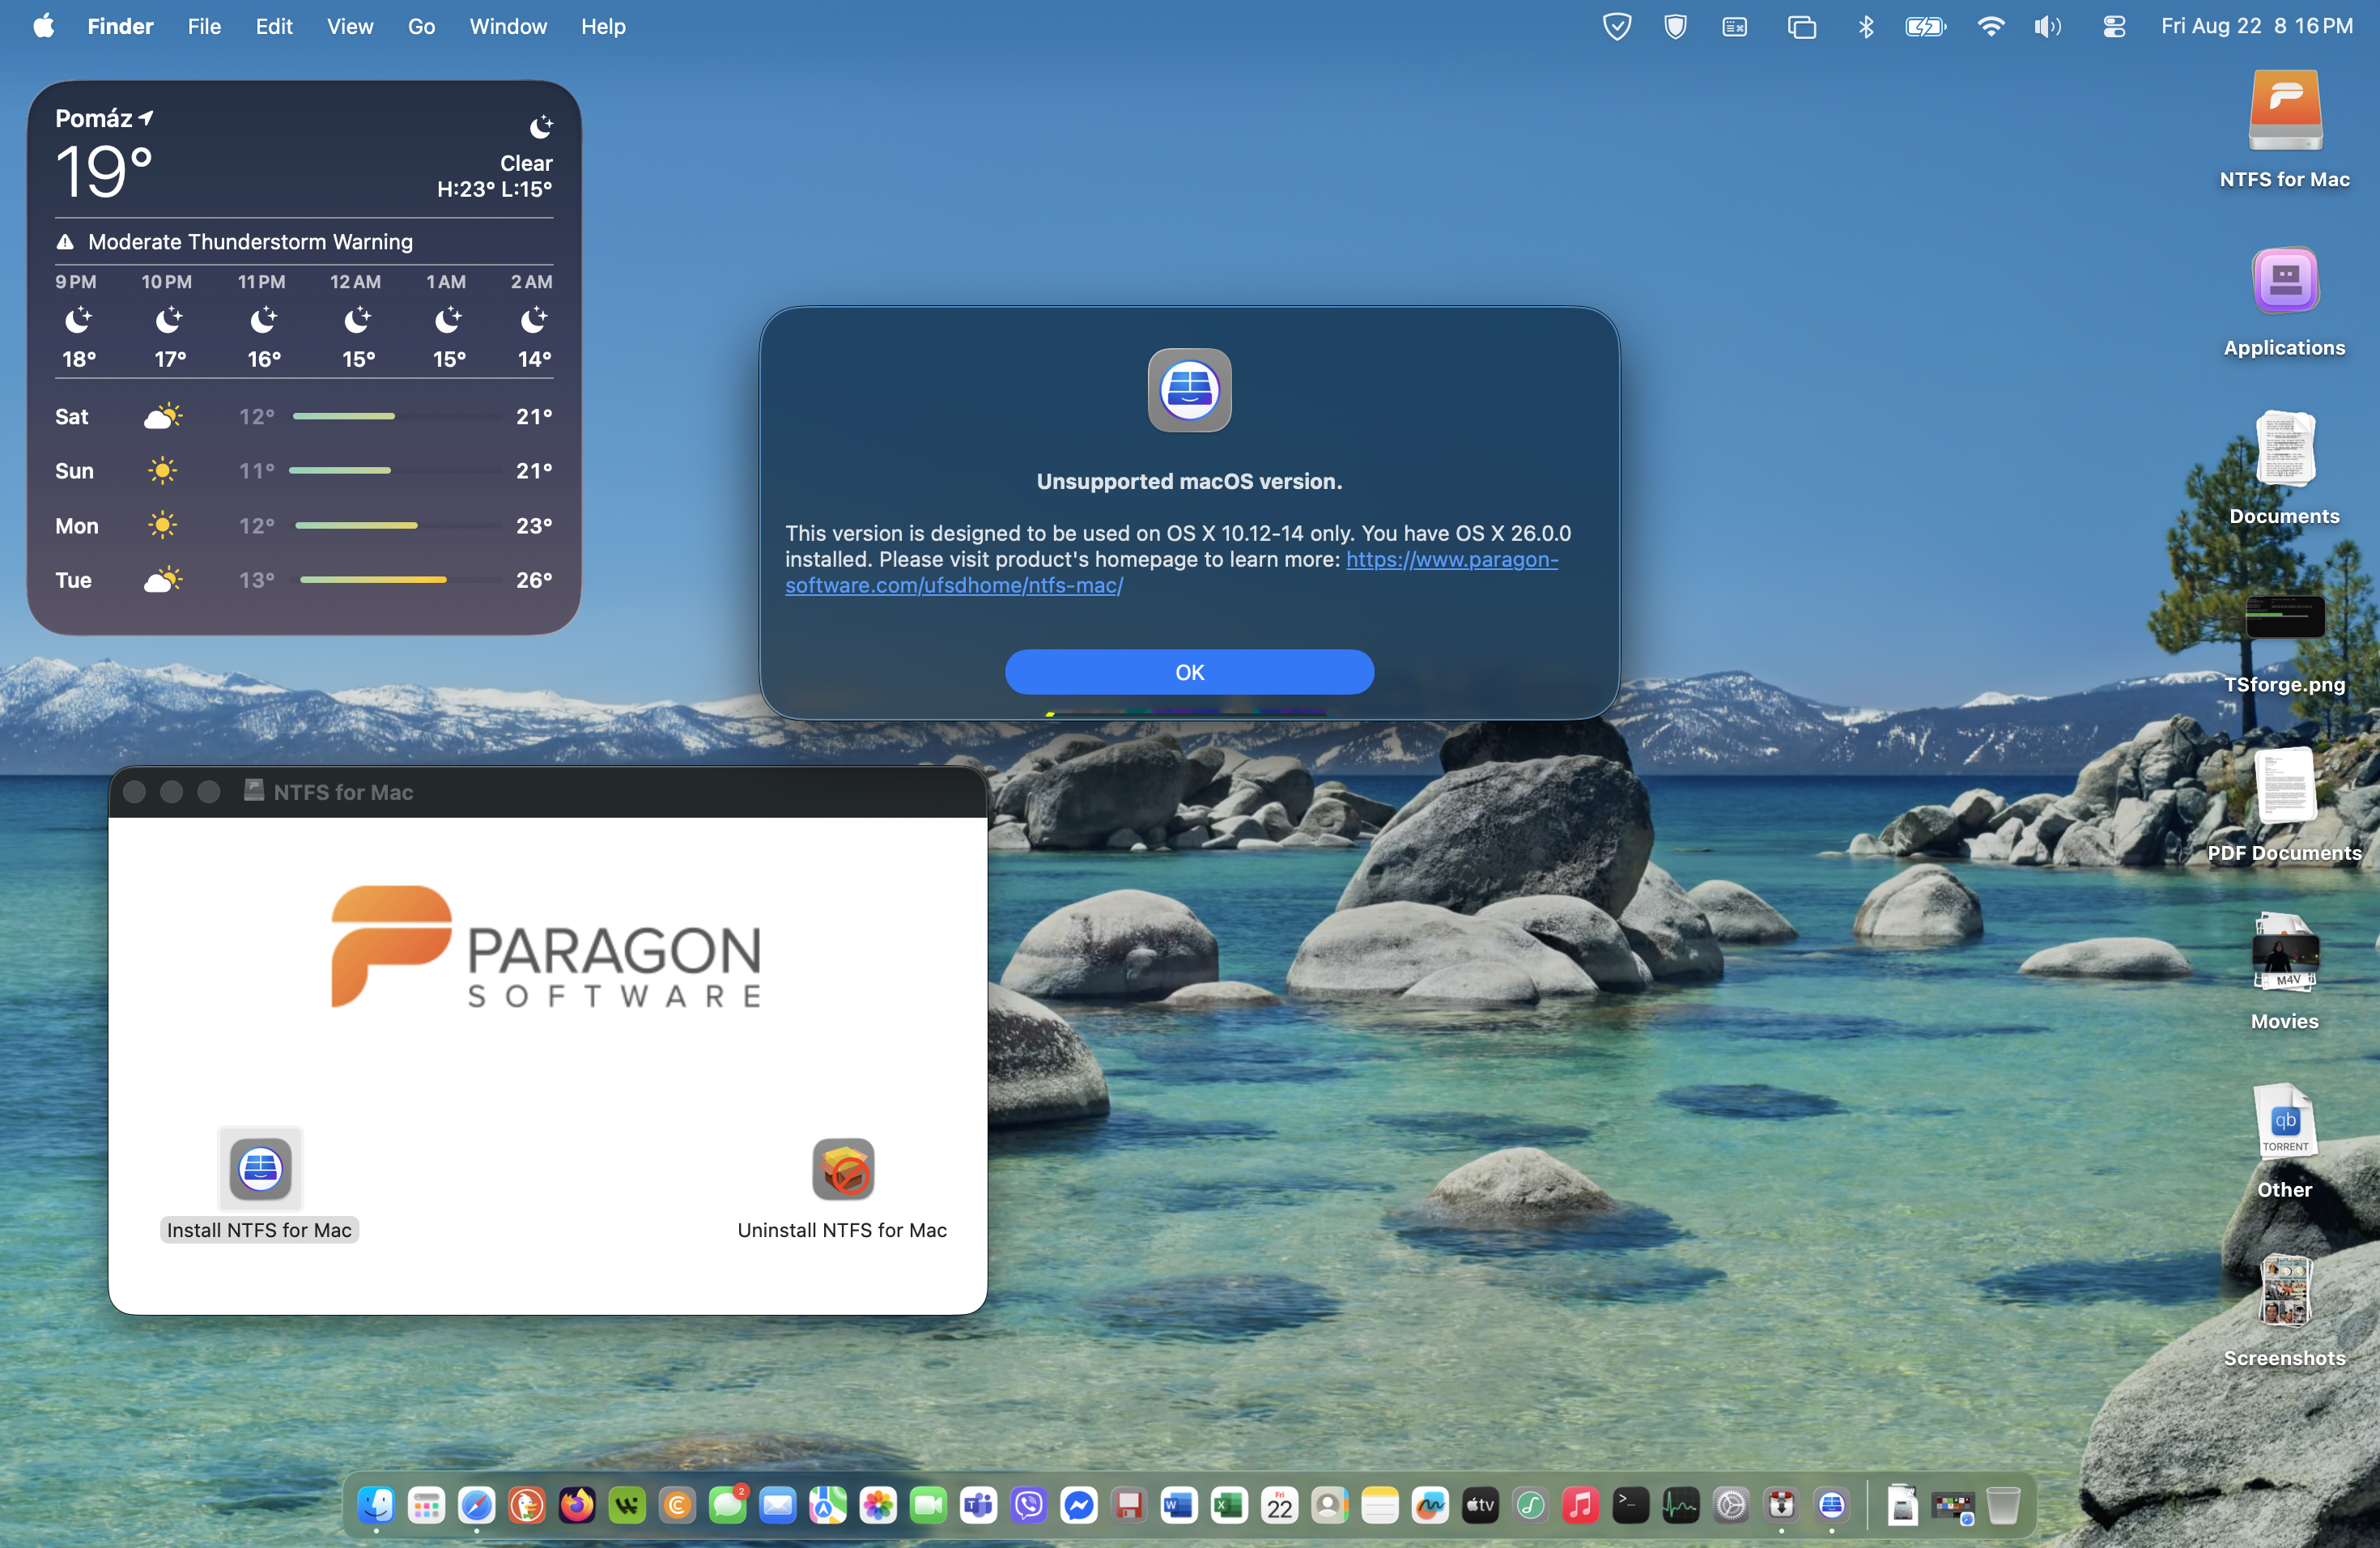Open Terminal from the Dock
Viewport: 2380px width, 1548px height.
tap(1631, 1505)
